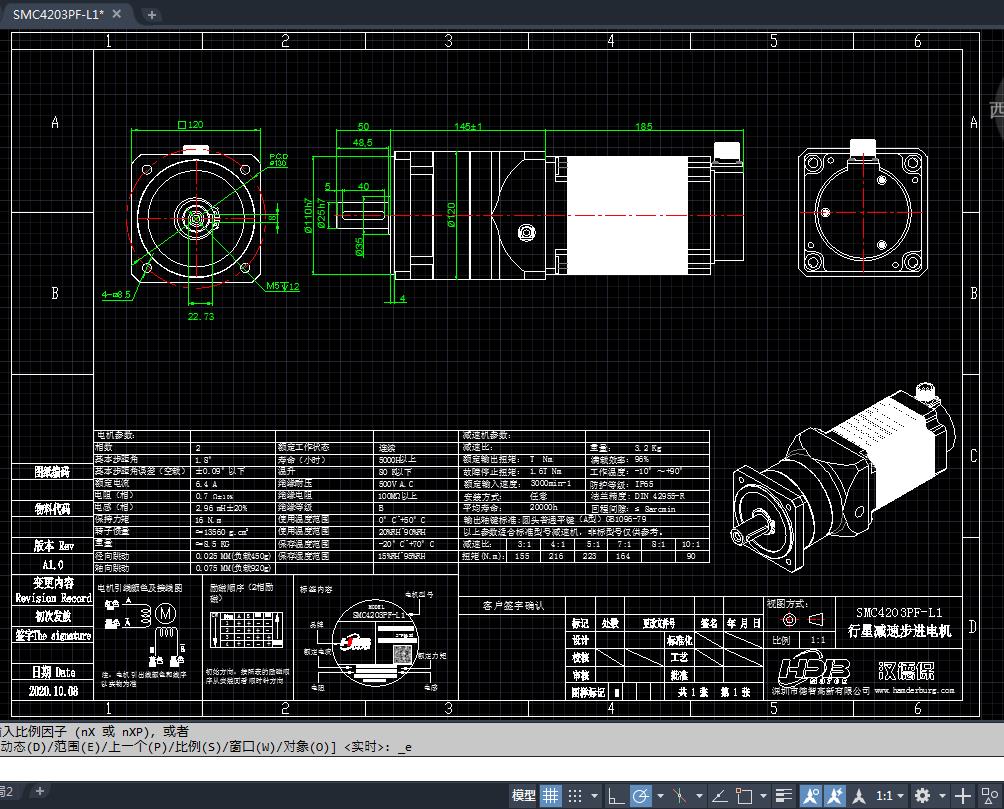This screenshot has height=809, width=1004.
Task: Click the lineweight display icon
Action: [782, 796]
